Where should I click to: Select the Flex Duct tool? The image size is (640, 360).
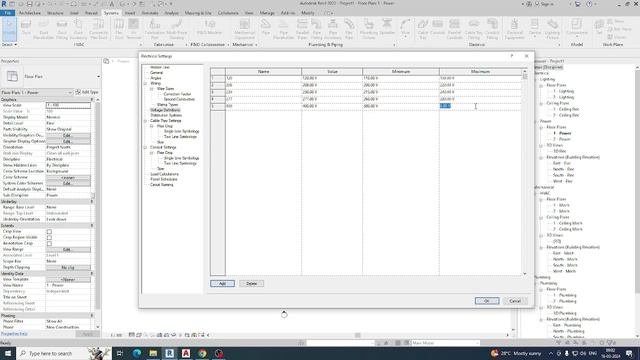pyautogui.click(x=119, y=28)
